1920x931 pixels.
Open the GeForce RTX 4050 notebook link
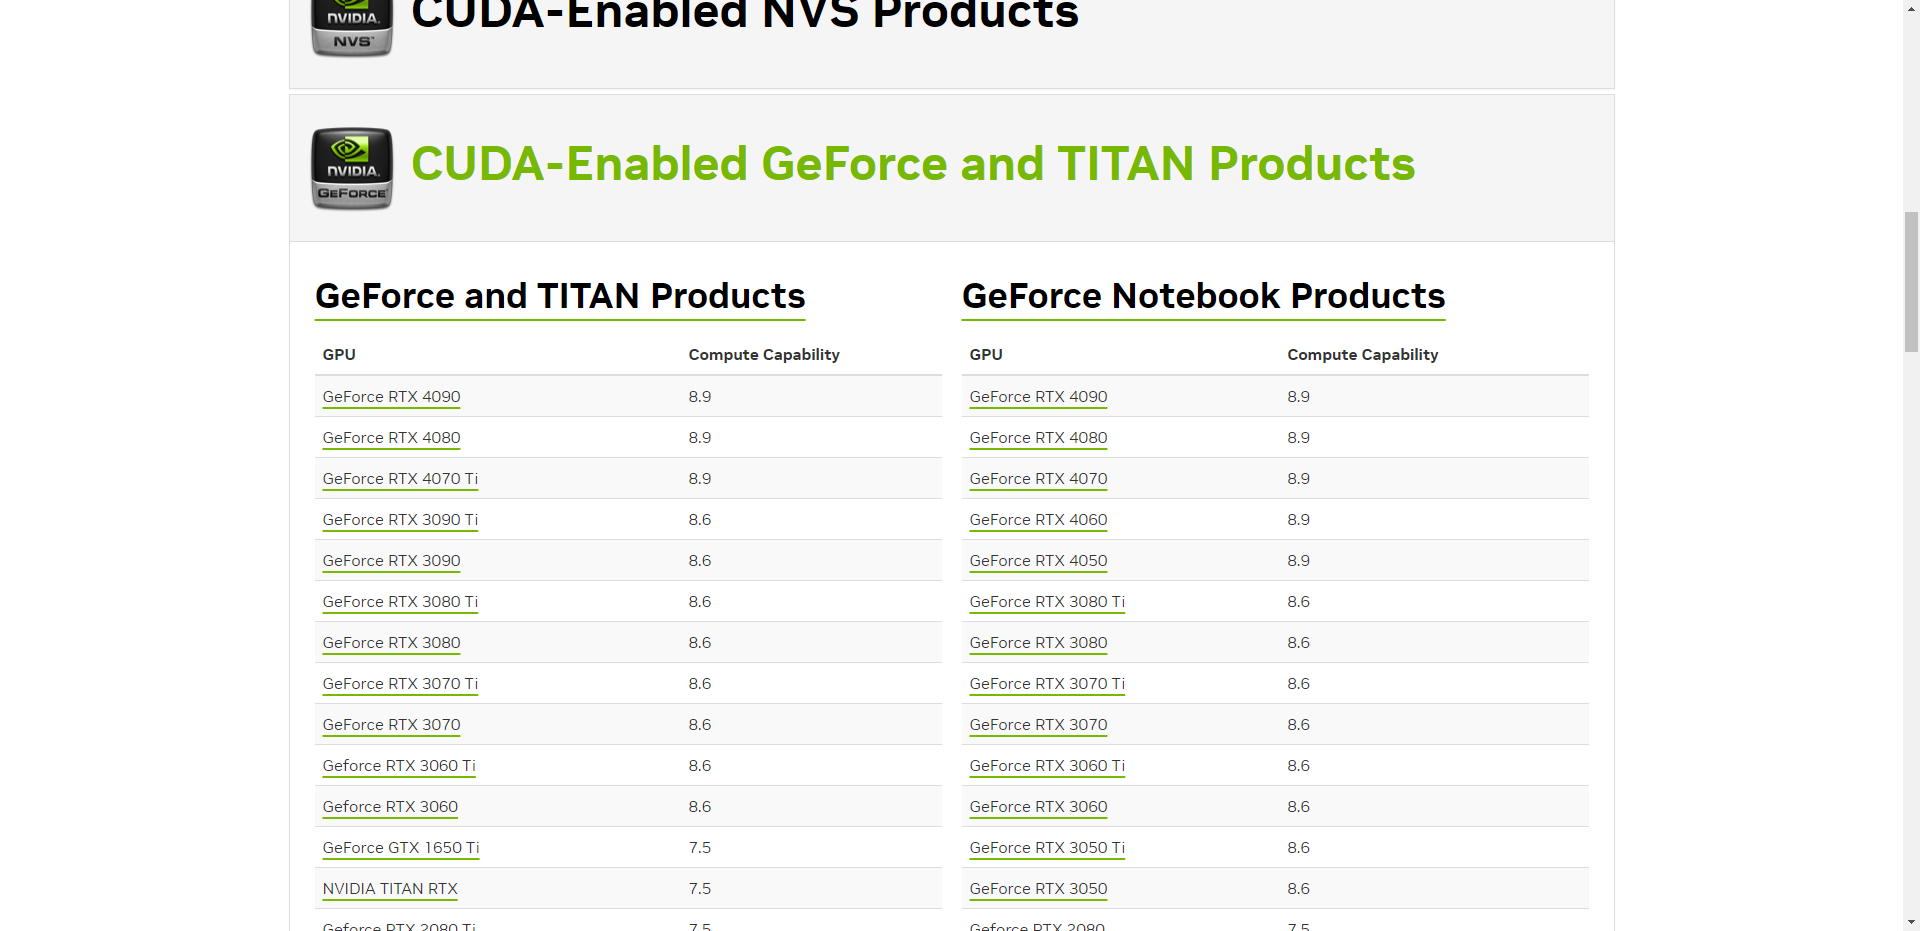1038,560
